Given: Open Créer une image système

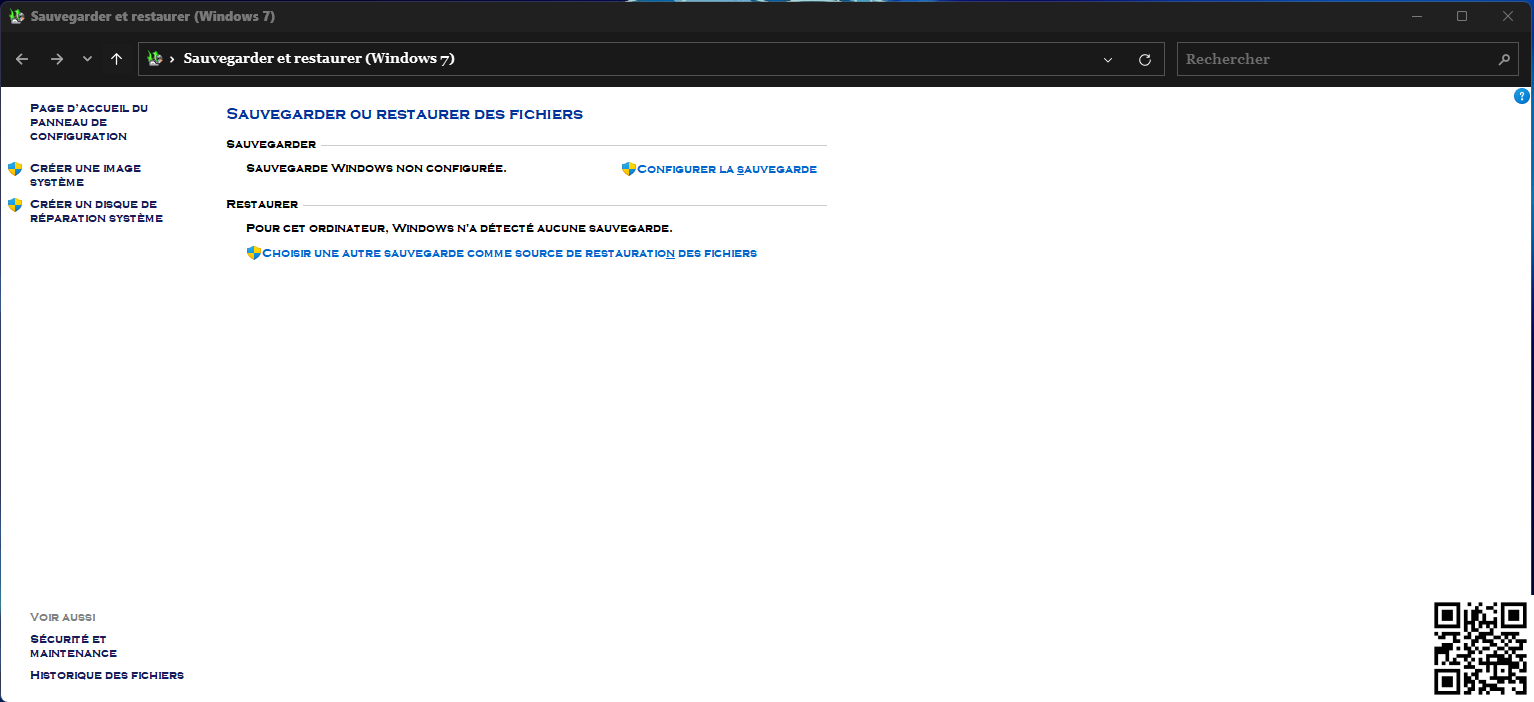Looking at the screenshot, I should pos(85,175).
